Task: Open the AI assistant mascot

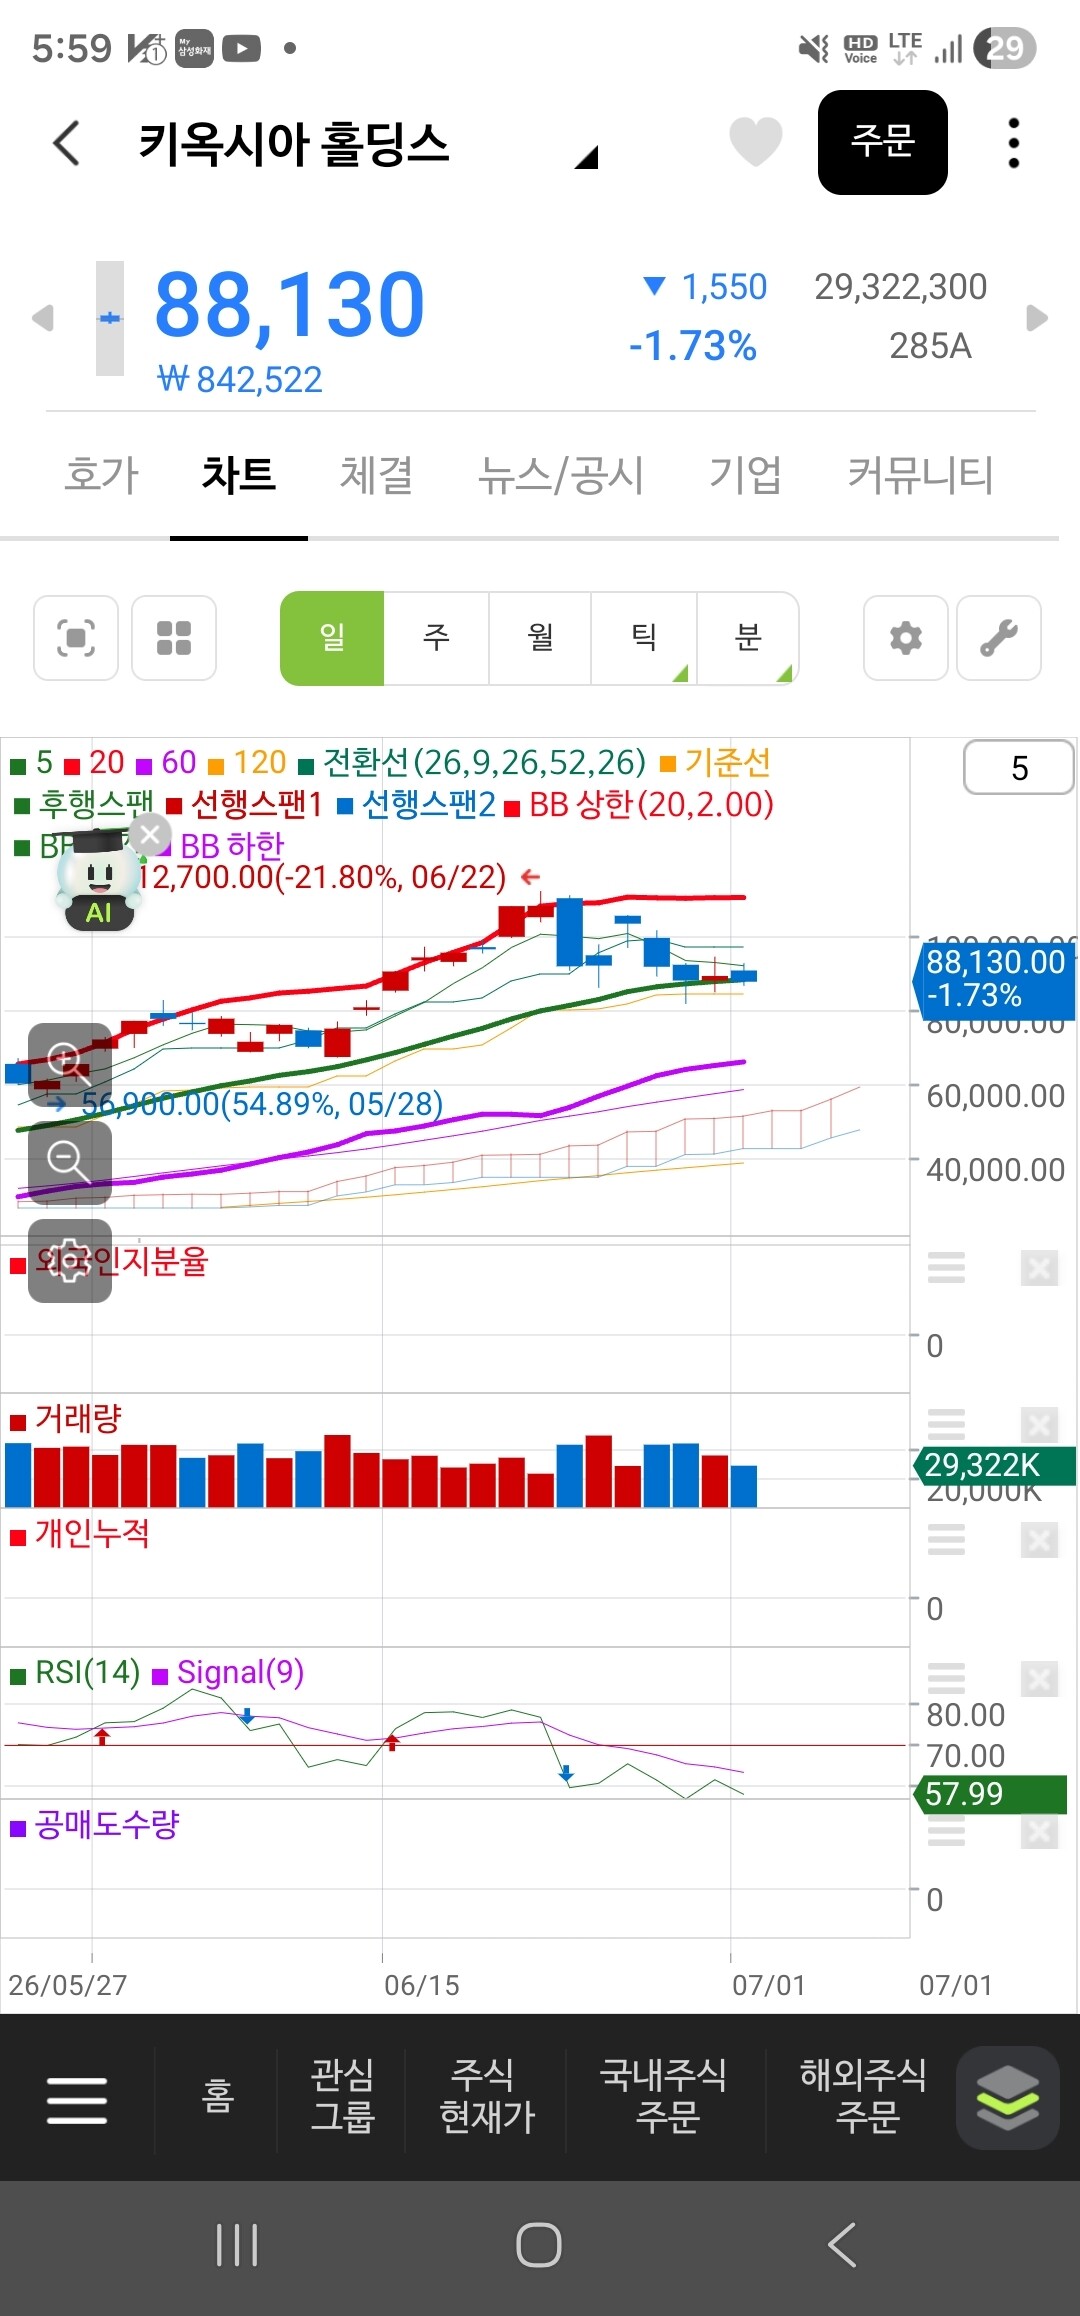Action: (97, 882)
